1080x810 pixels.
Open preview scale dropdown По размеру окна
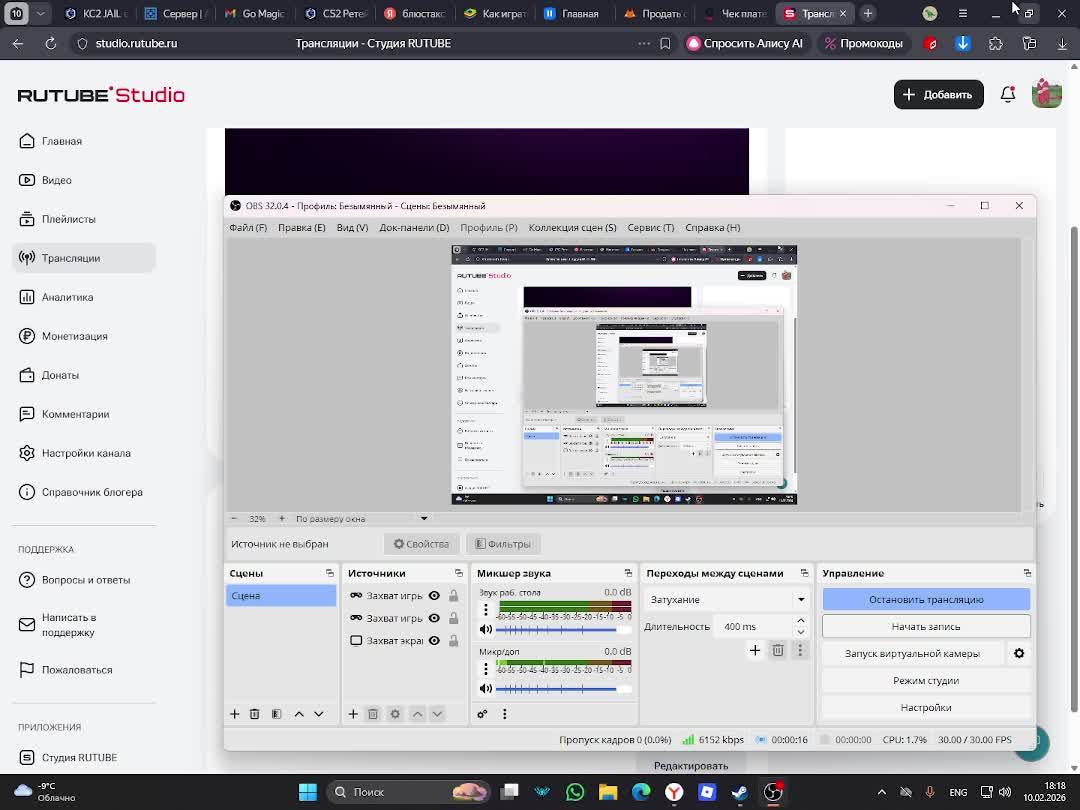(x=362, y=519)
